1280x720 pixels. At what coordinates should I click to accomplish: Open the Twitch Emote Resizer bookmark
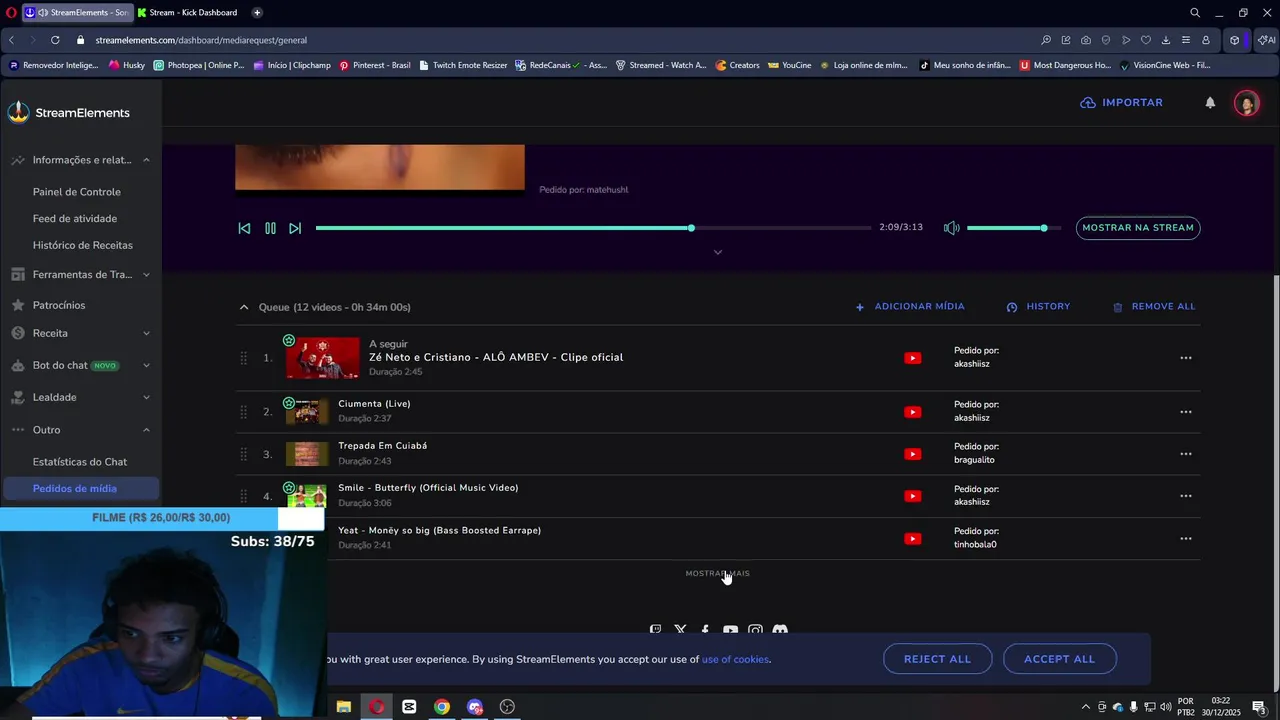coord(463,65)
